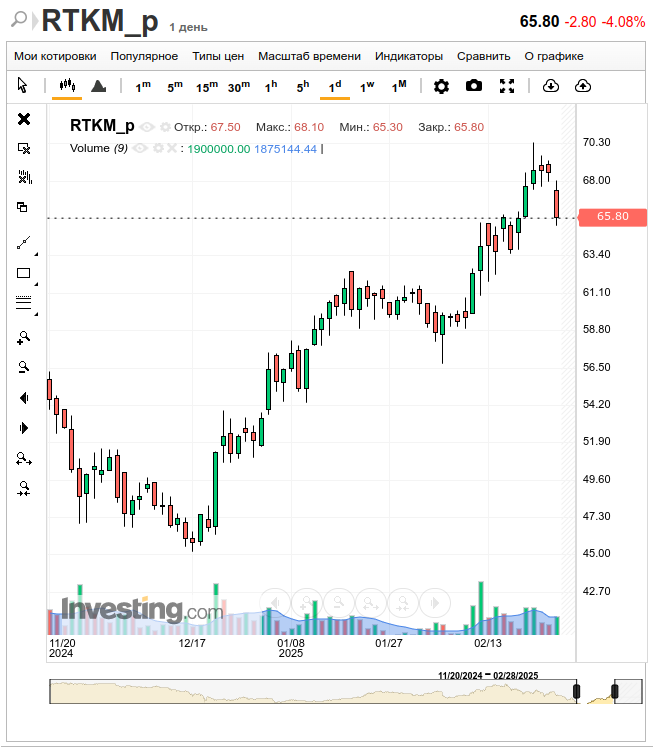Viewport: 656px width, 751px height.
Task: Click the search magnifier icon next to RTKM_p
Action: [19, 20]
